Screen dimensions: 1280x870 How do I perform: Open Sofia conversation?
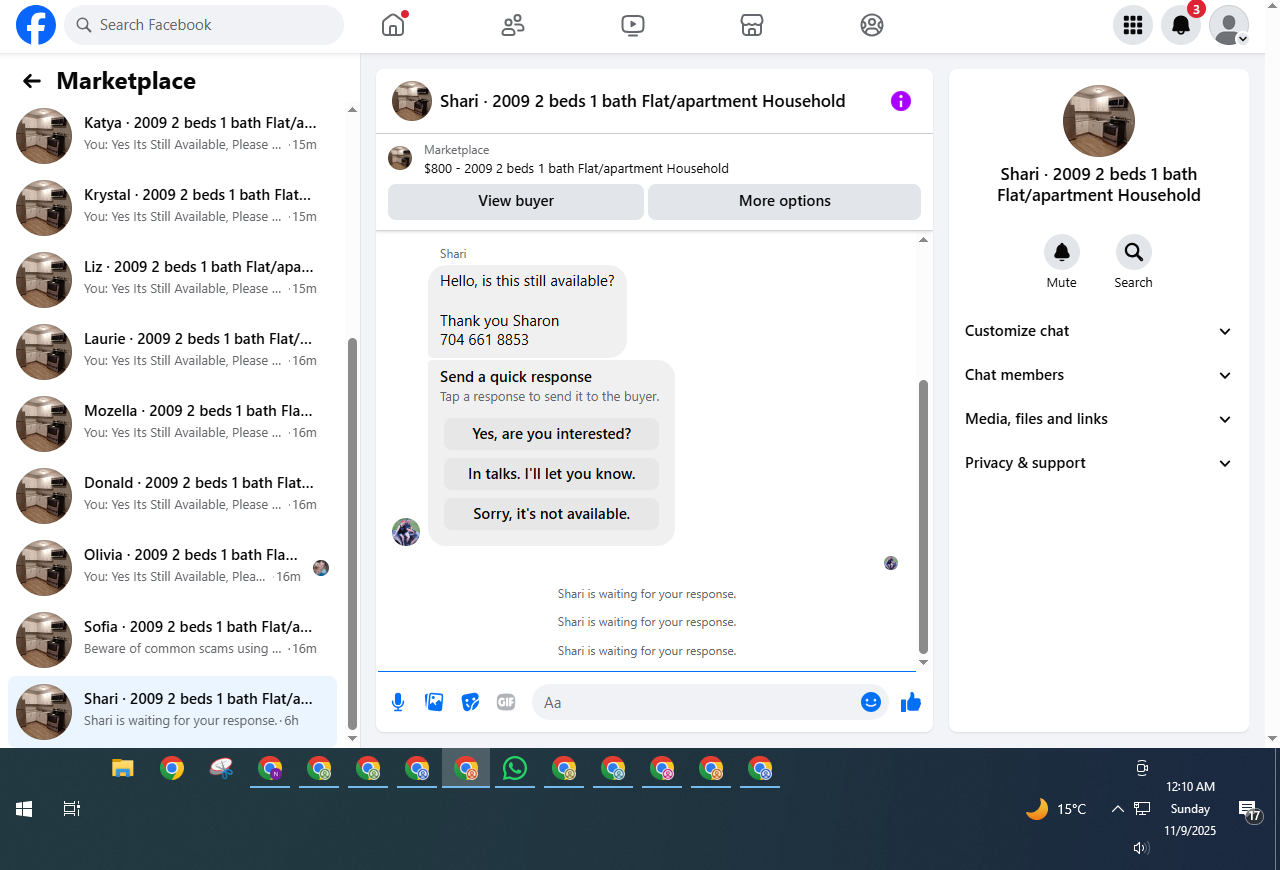(172, 639)
